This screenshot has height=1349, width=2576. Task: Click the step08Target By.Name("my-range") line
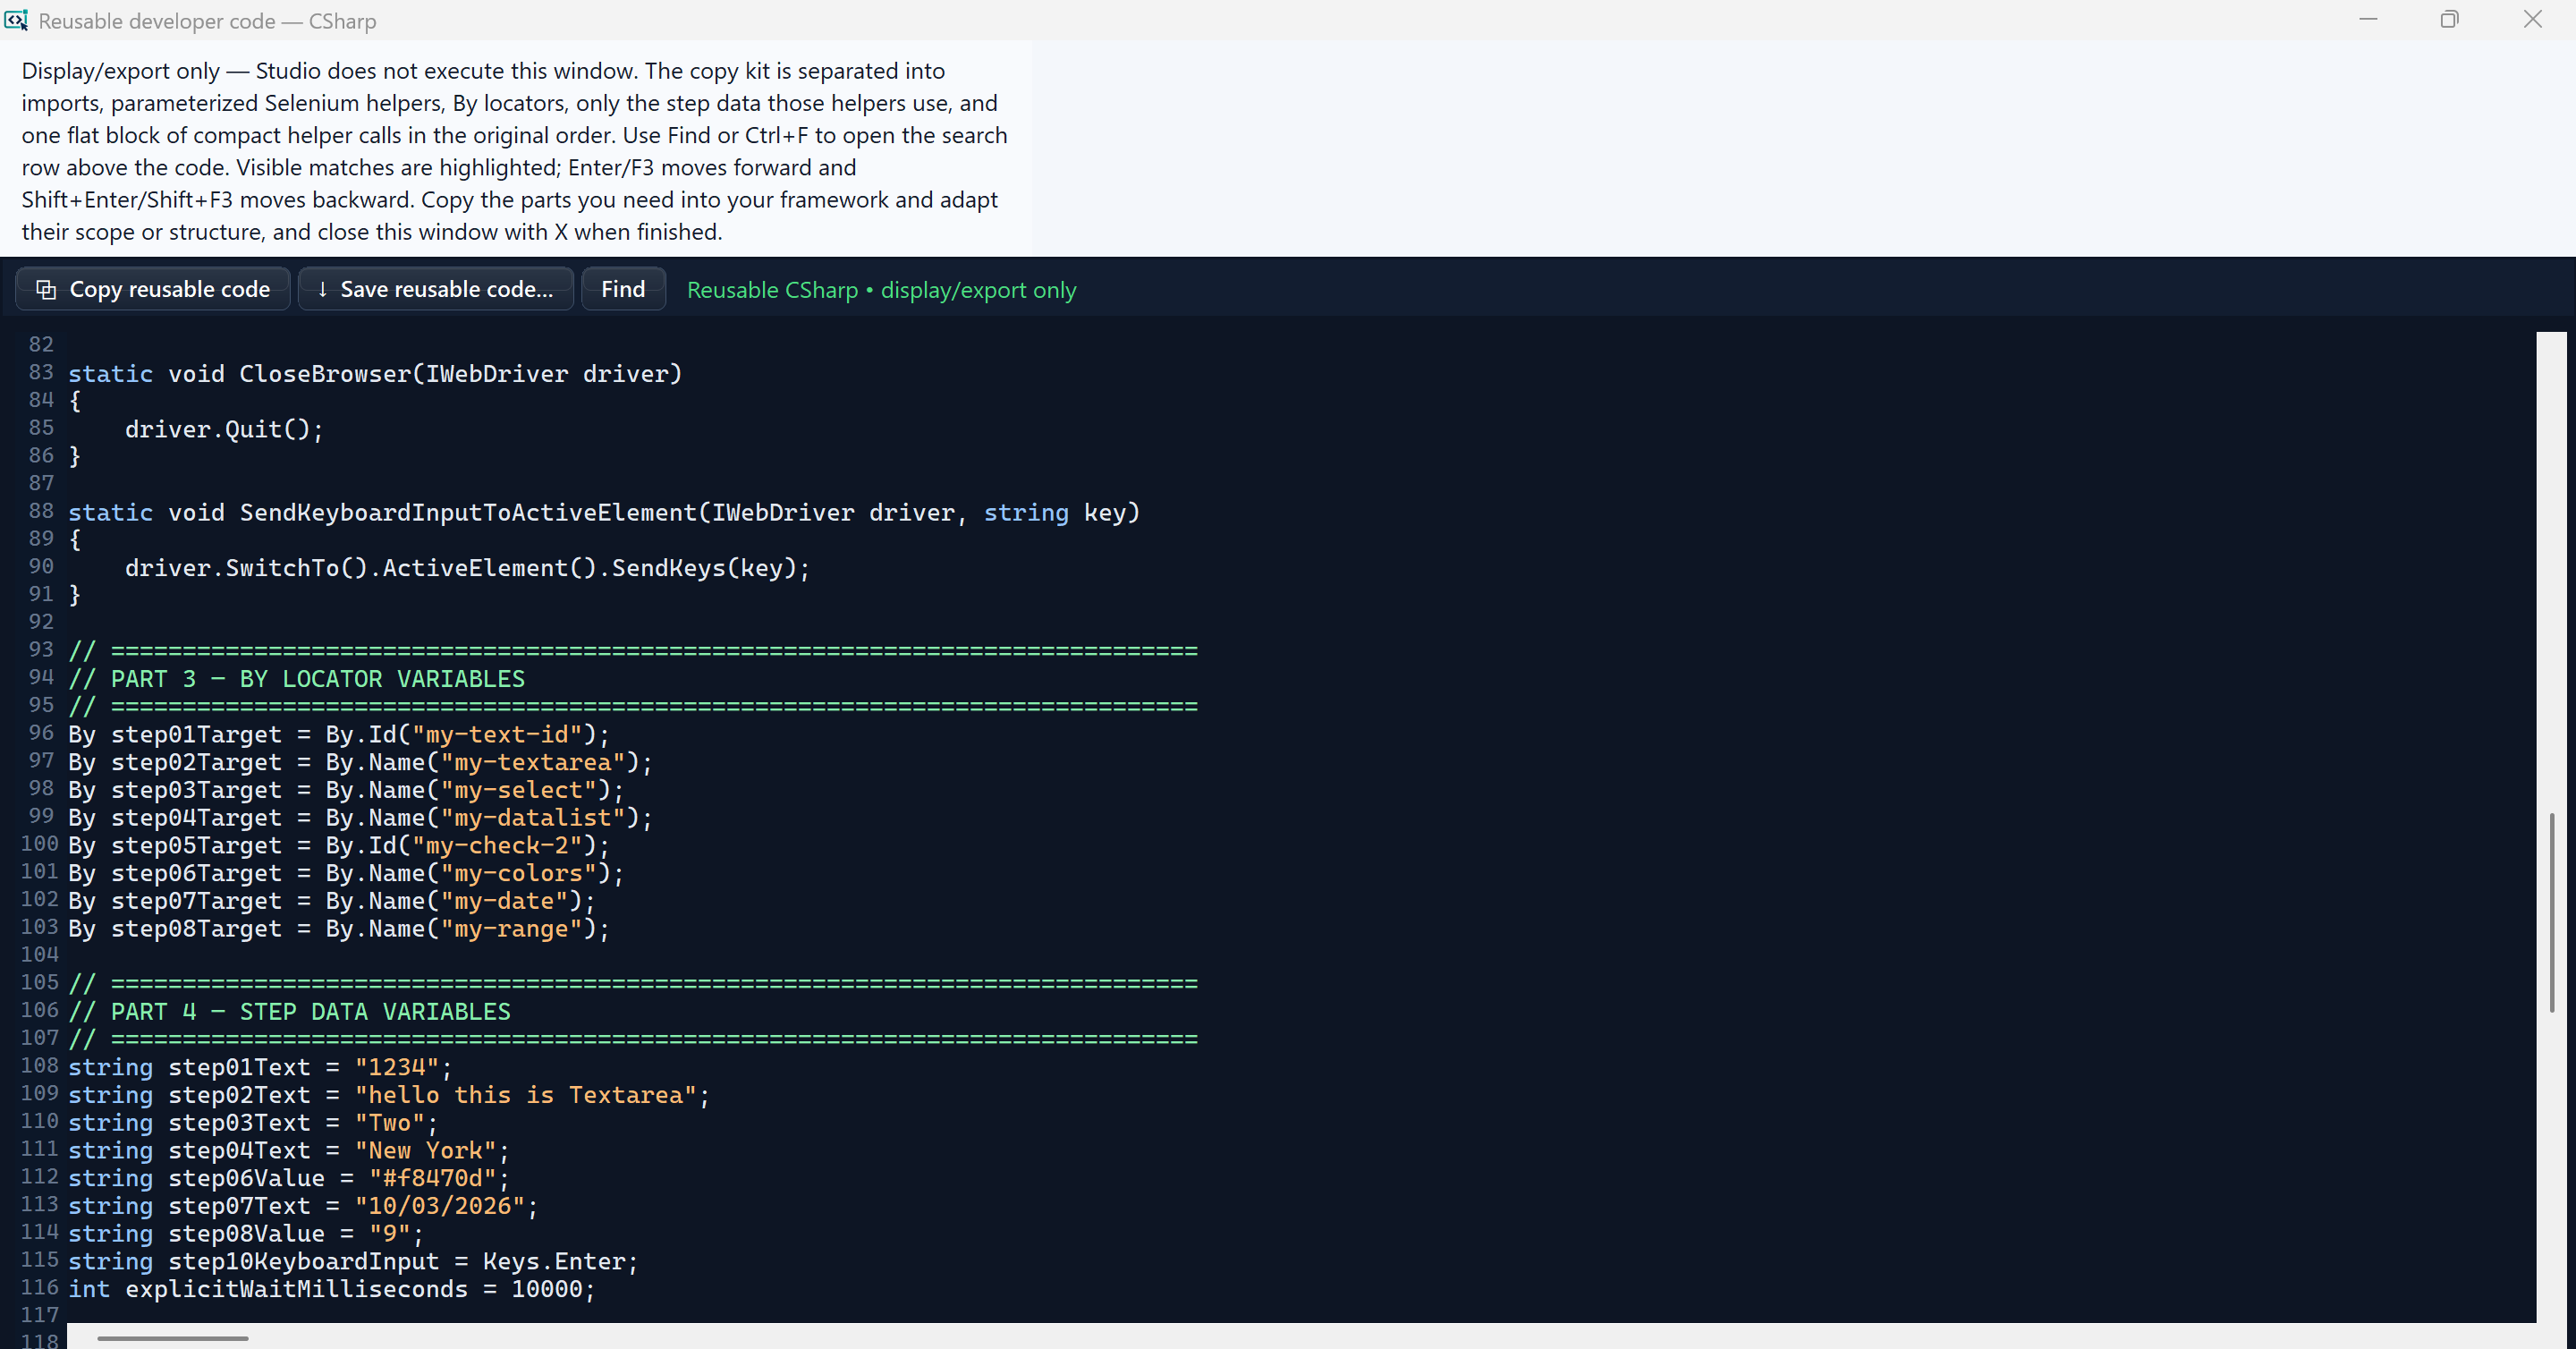point(338,929)
